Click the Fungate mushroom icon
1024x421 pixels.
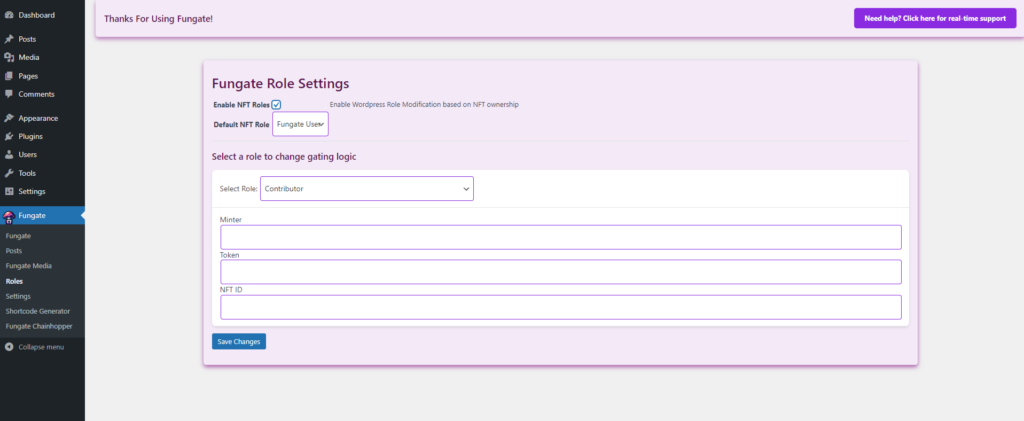(9, 215)
